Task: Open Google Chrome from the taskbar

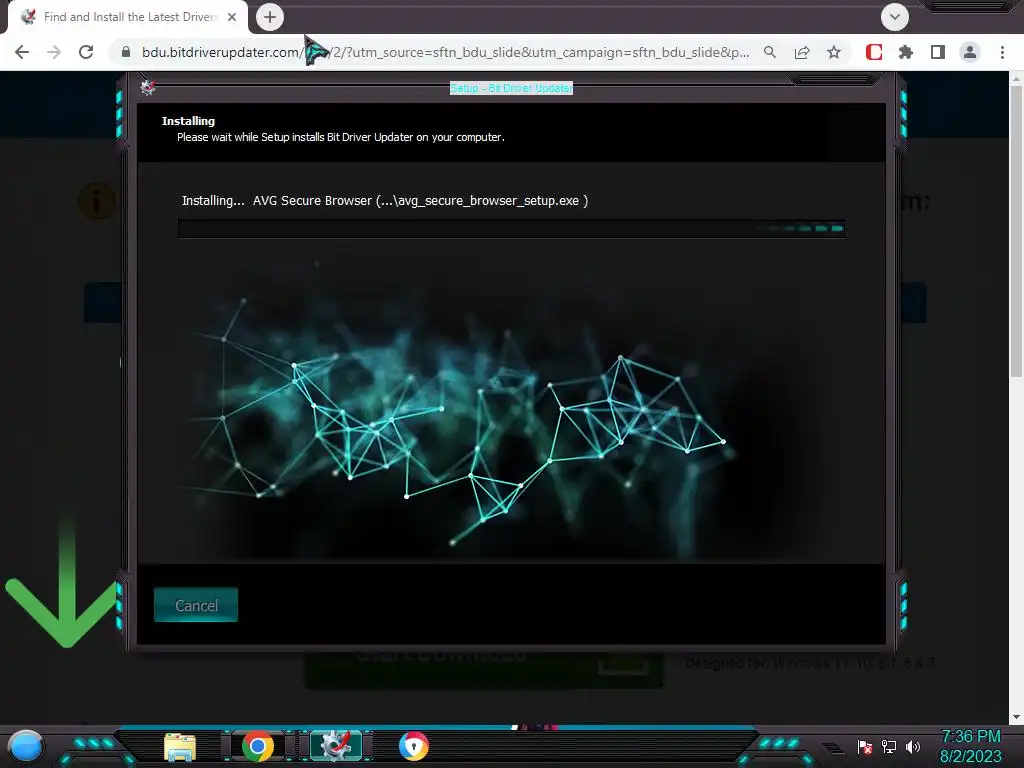Action: click(258, 746)
